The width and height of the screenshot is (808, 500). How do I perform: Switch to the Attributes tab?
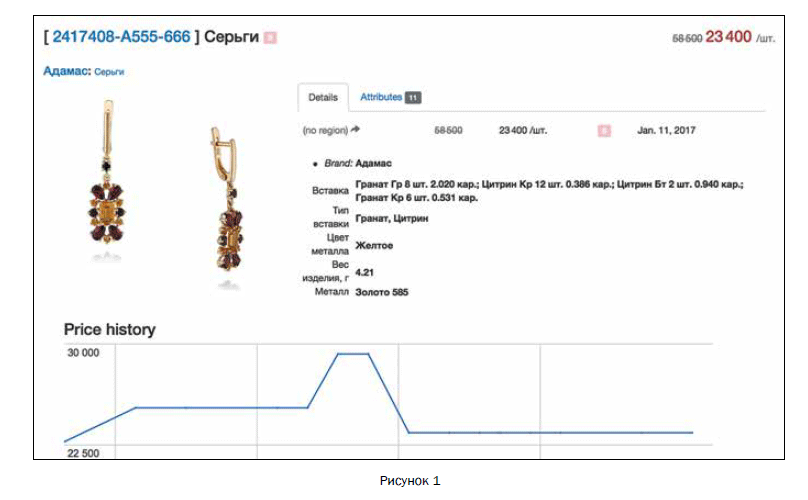tap(381, 98)
